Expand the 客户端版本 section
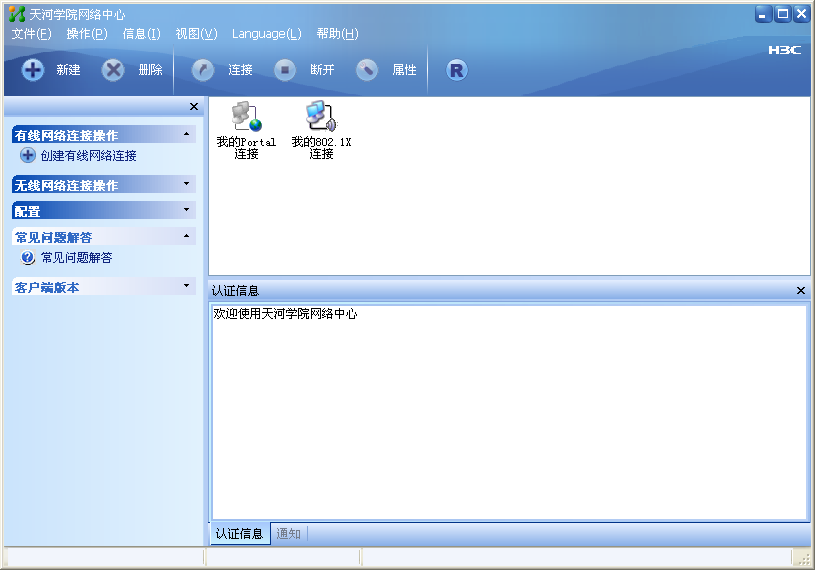This screenshot has height=570, width=815. (186, 286)
